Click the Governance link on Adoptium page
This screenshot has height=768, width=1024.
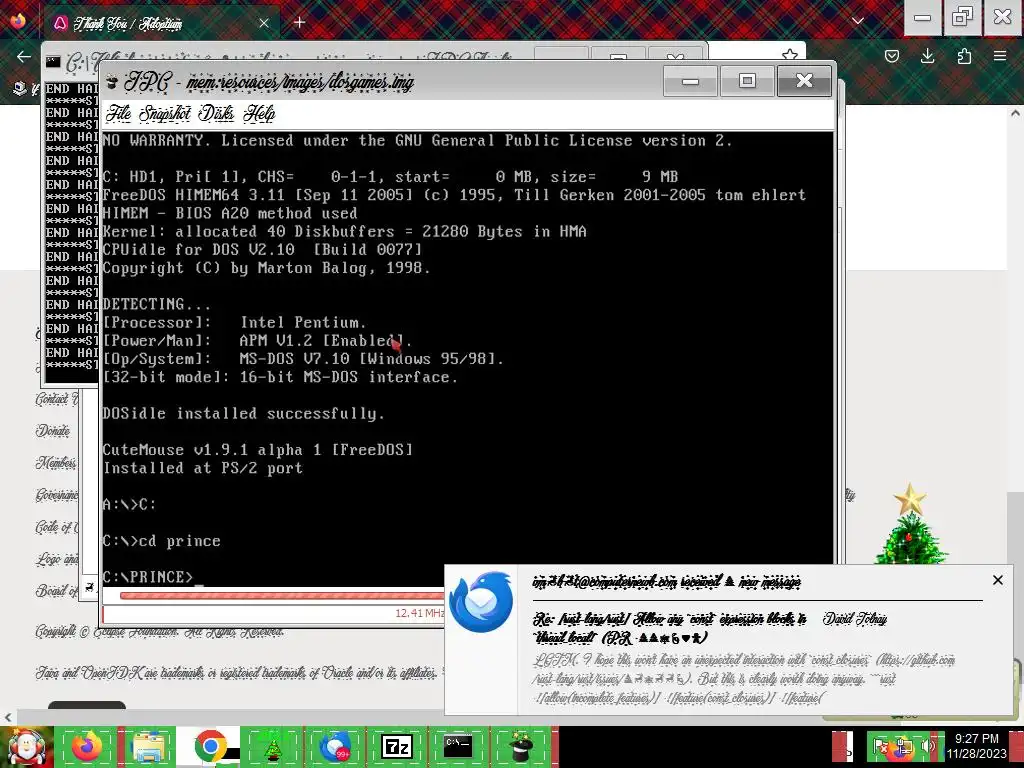(57, 495)
